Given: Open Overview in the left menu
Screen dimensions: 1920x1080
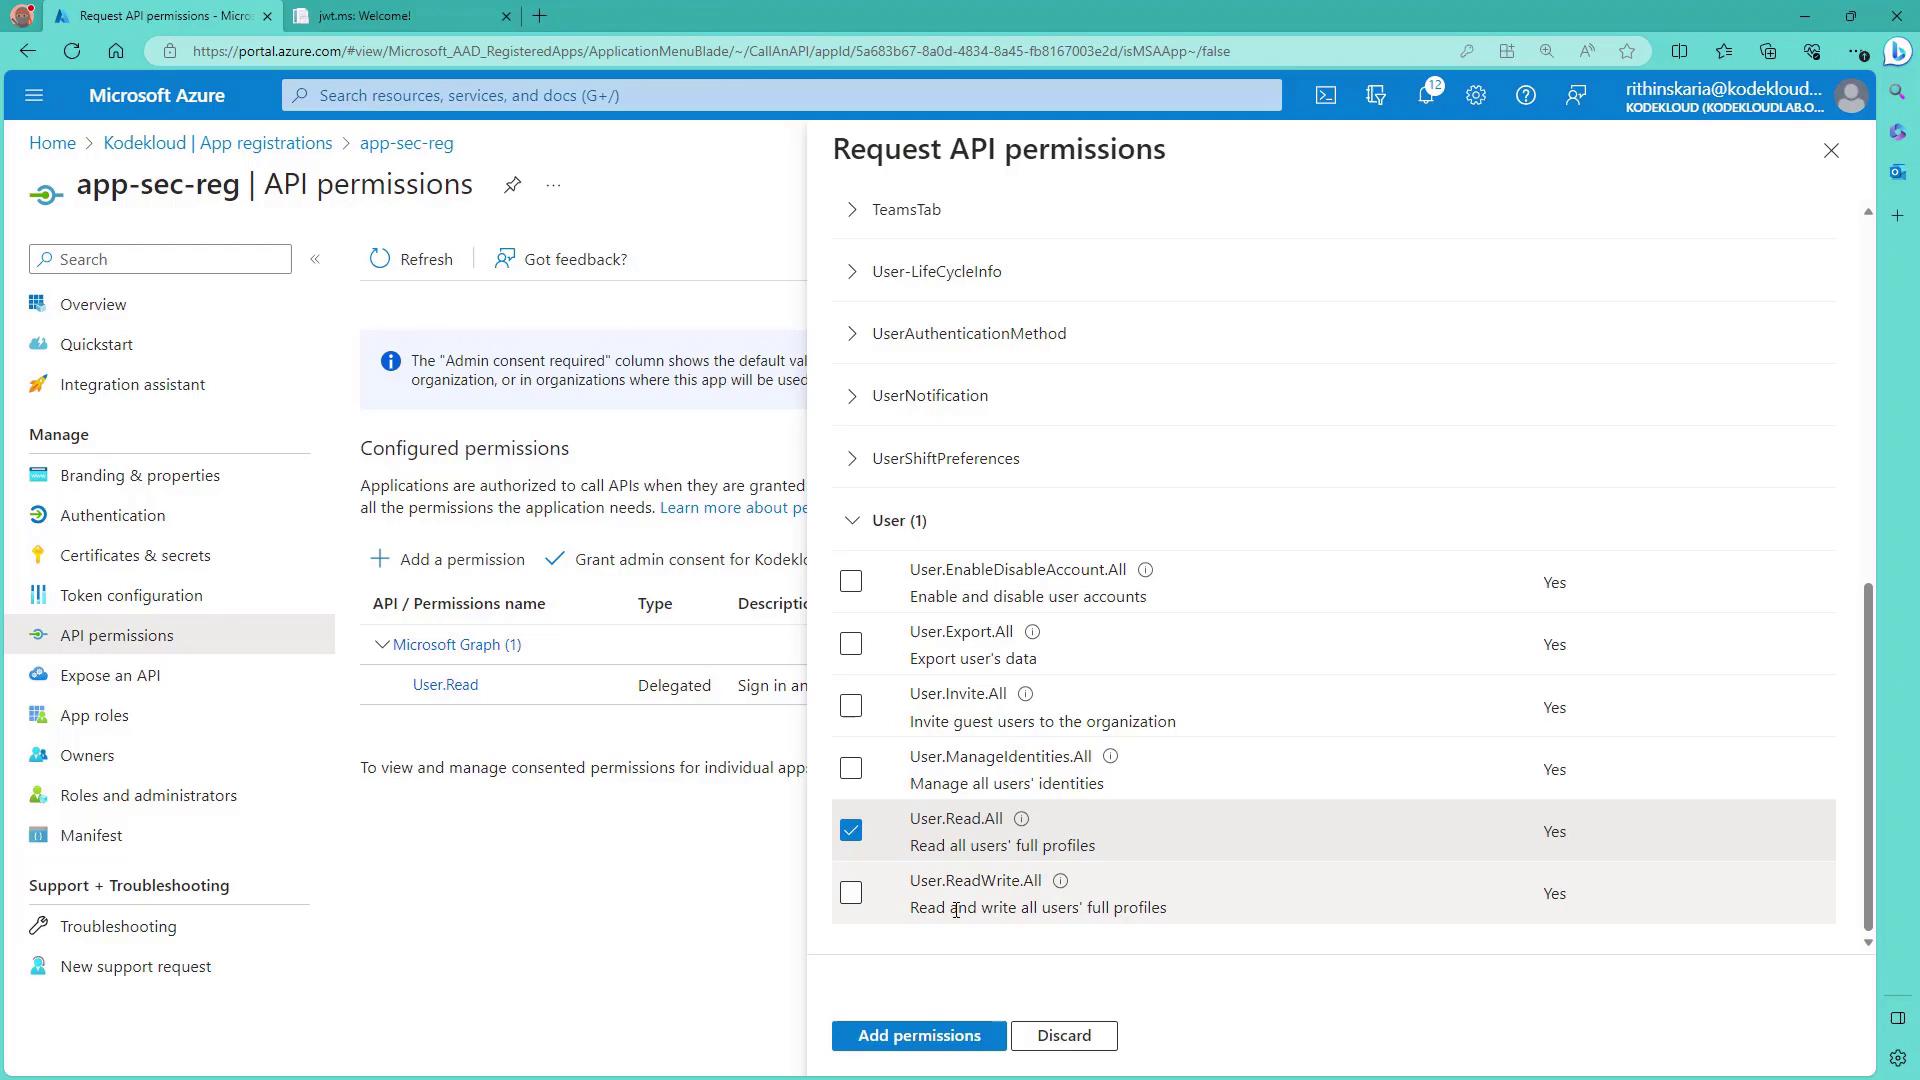Looking at the screenshot, I should [x=93, y=305].
